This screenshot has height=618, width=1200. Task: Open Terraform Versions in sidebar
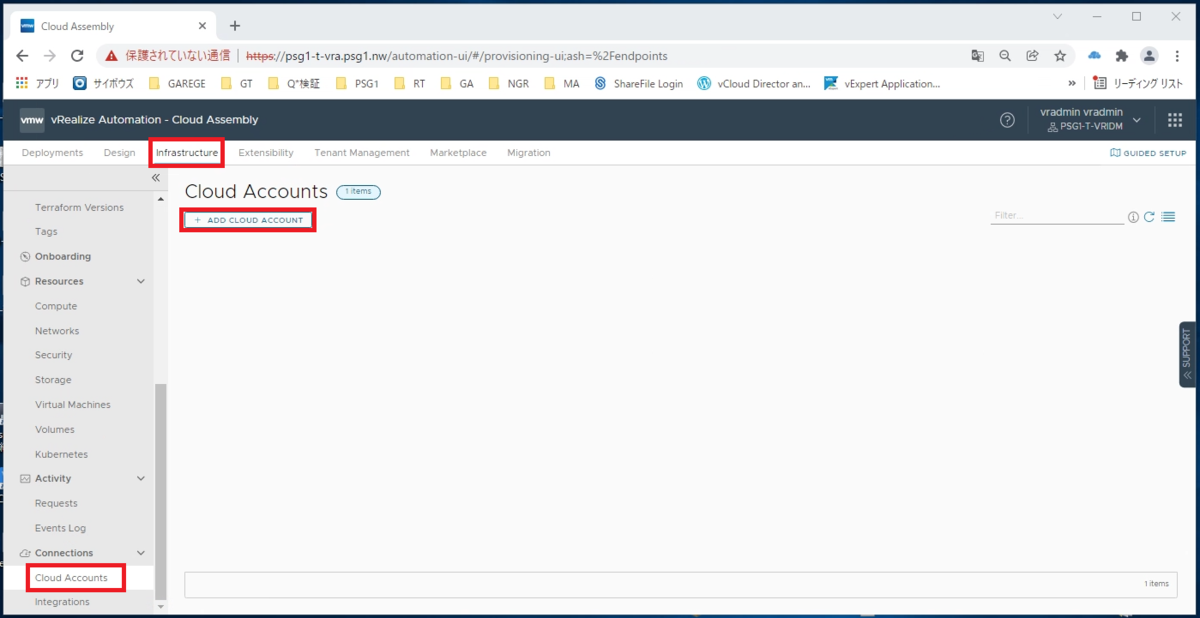[79, 208]
